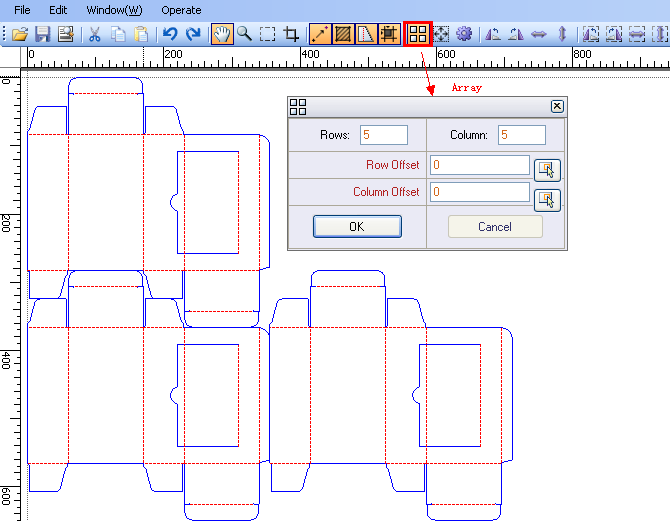Toggle the line endpoint tool icon

pyautogui.click(x=320, y=34)
